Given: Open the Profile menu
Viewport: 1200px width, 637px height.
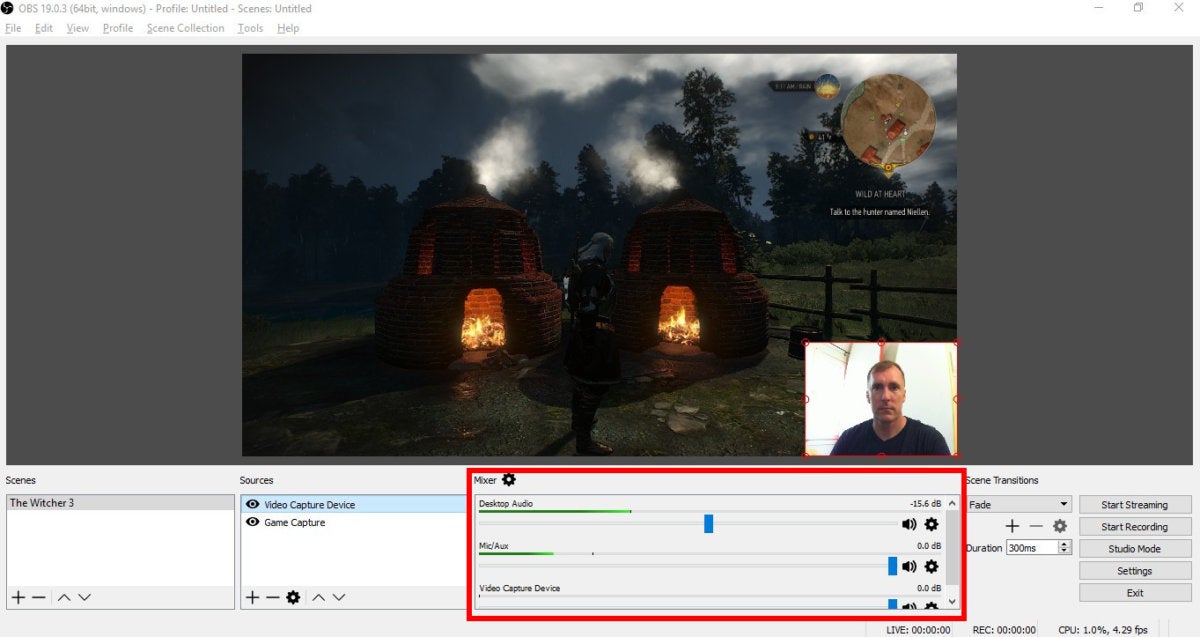Looking at the screenshot, I should [x=118, y=28].
